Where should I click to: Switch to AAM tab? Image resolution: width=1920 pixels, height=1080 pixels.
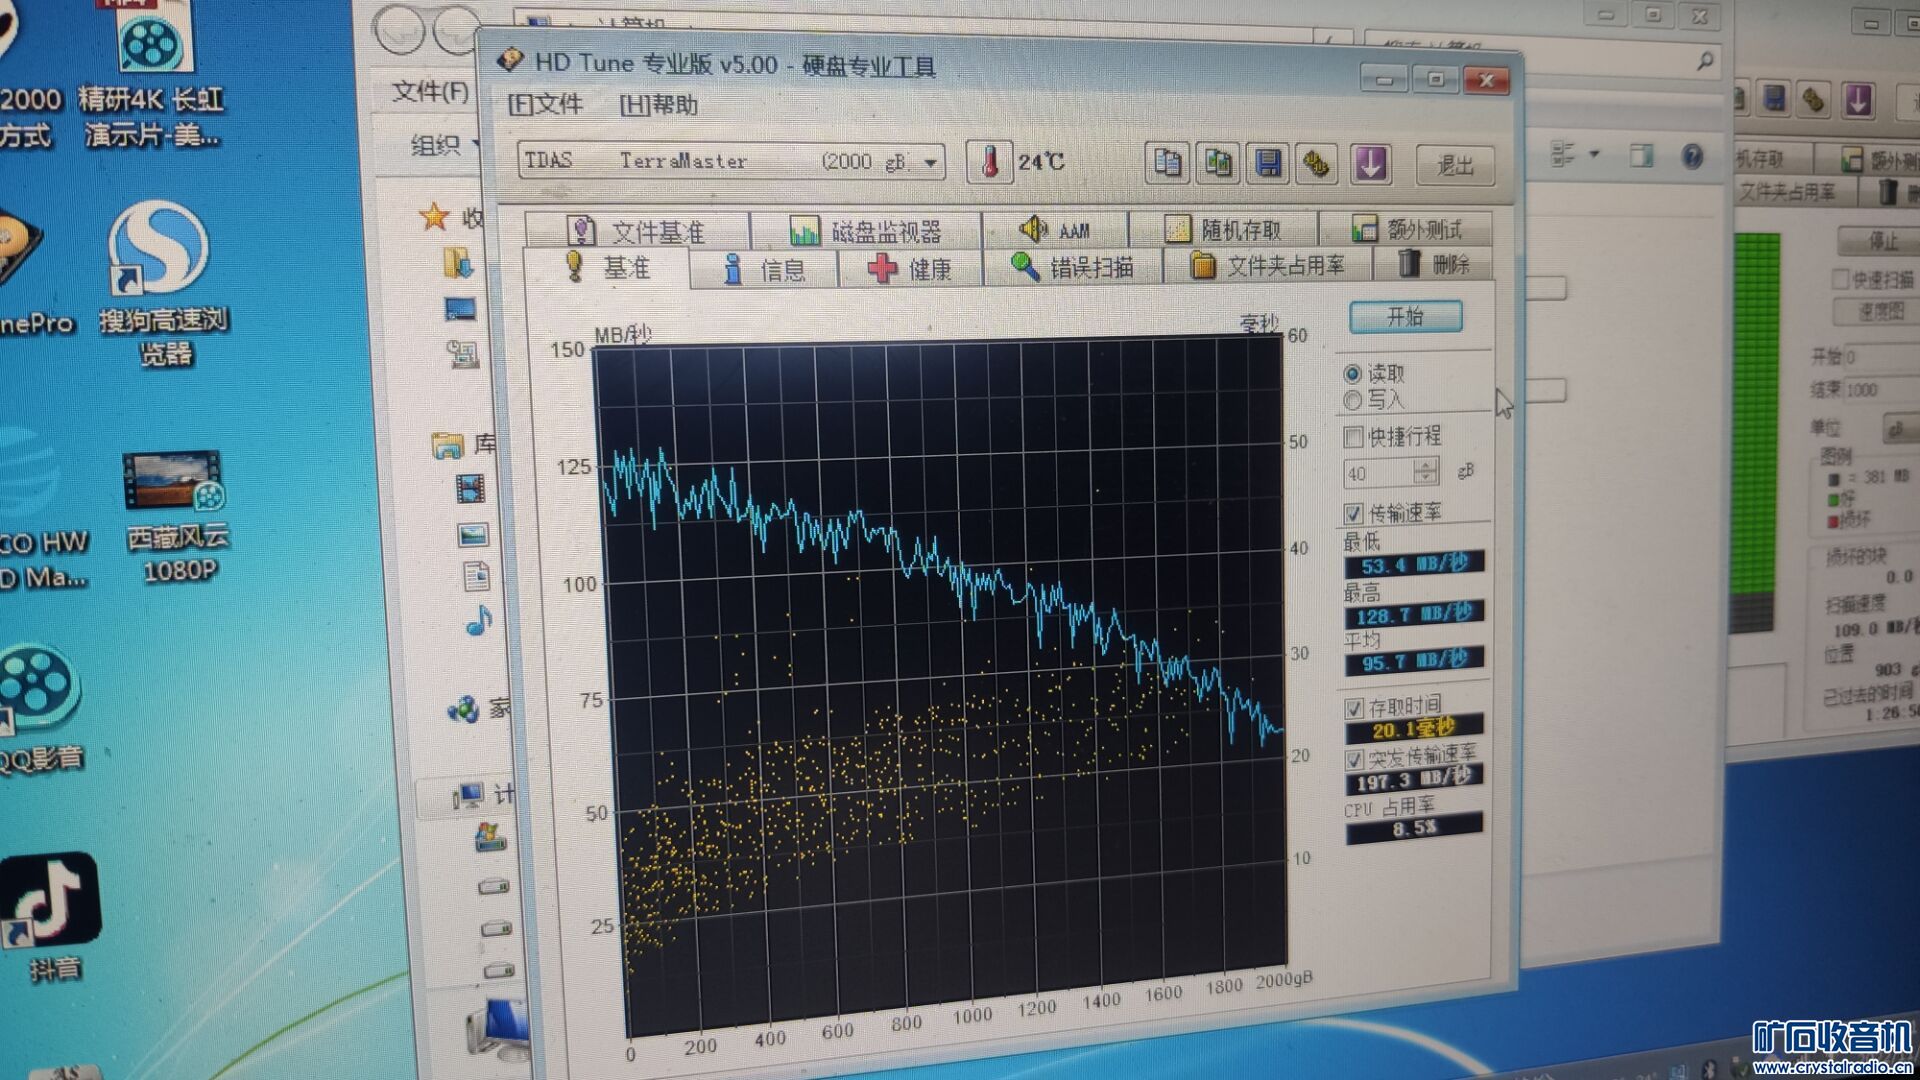tap(1055, 230)
